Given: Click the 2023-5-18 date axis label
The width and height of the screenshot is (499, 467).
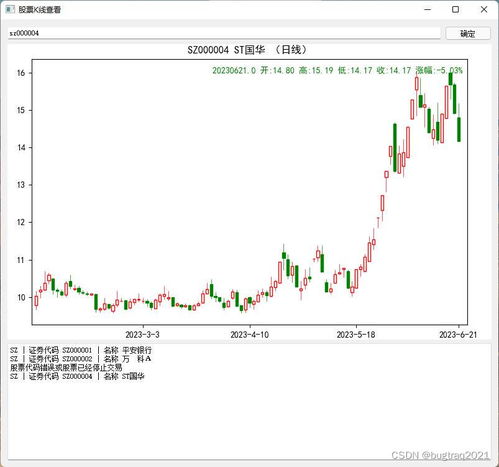Looking at the screenshot, I should tap(356, 334).
